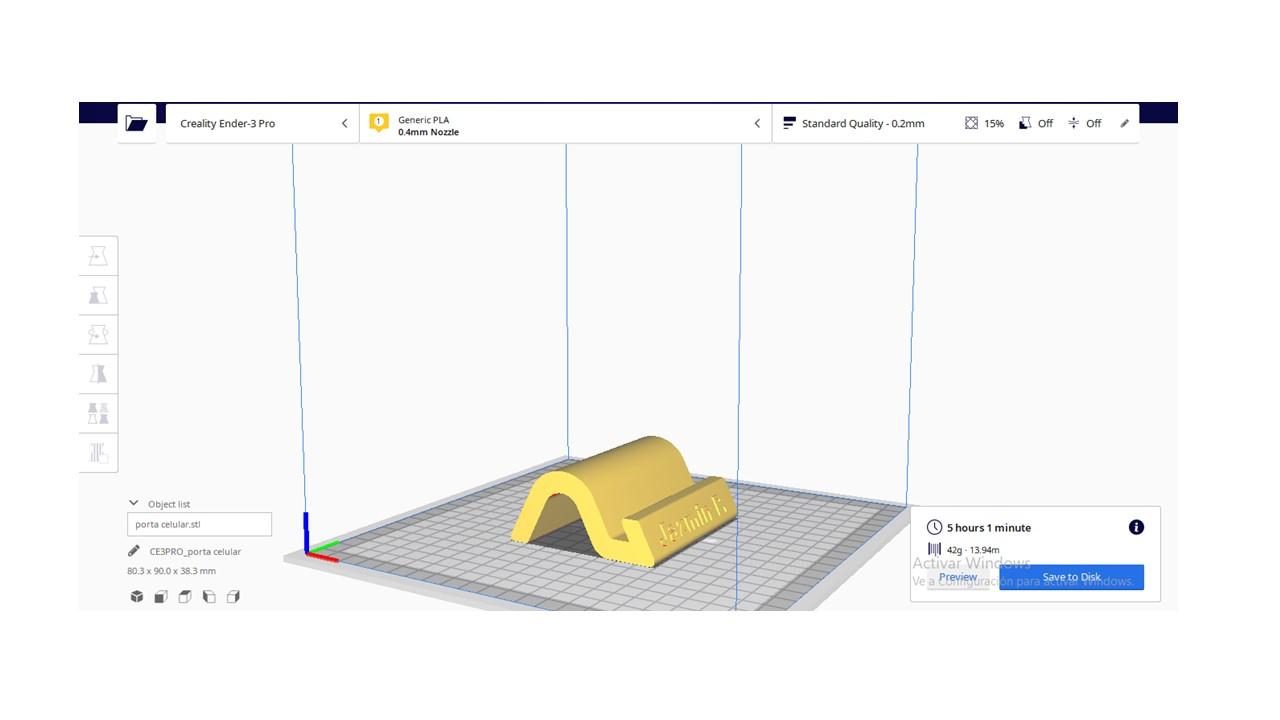Select the Support Blocker tool
Image resolution: width=1280 pixels, height=720 pixels.
[98, 453]
